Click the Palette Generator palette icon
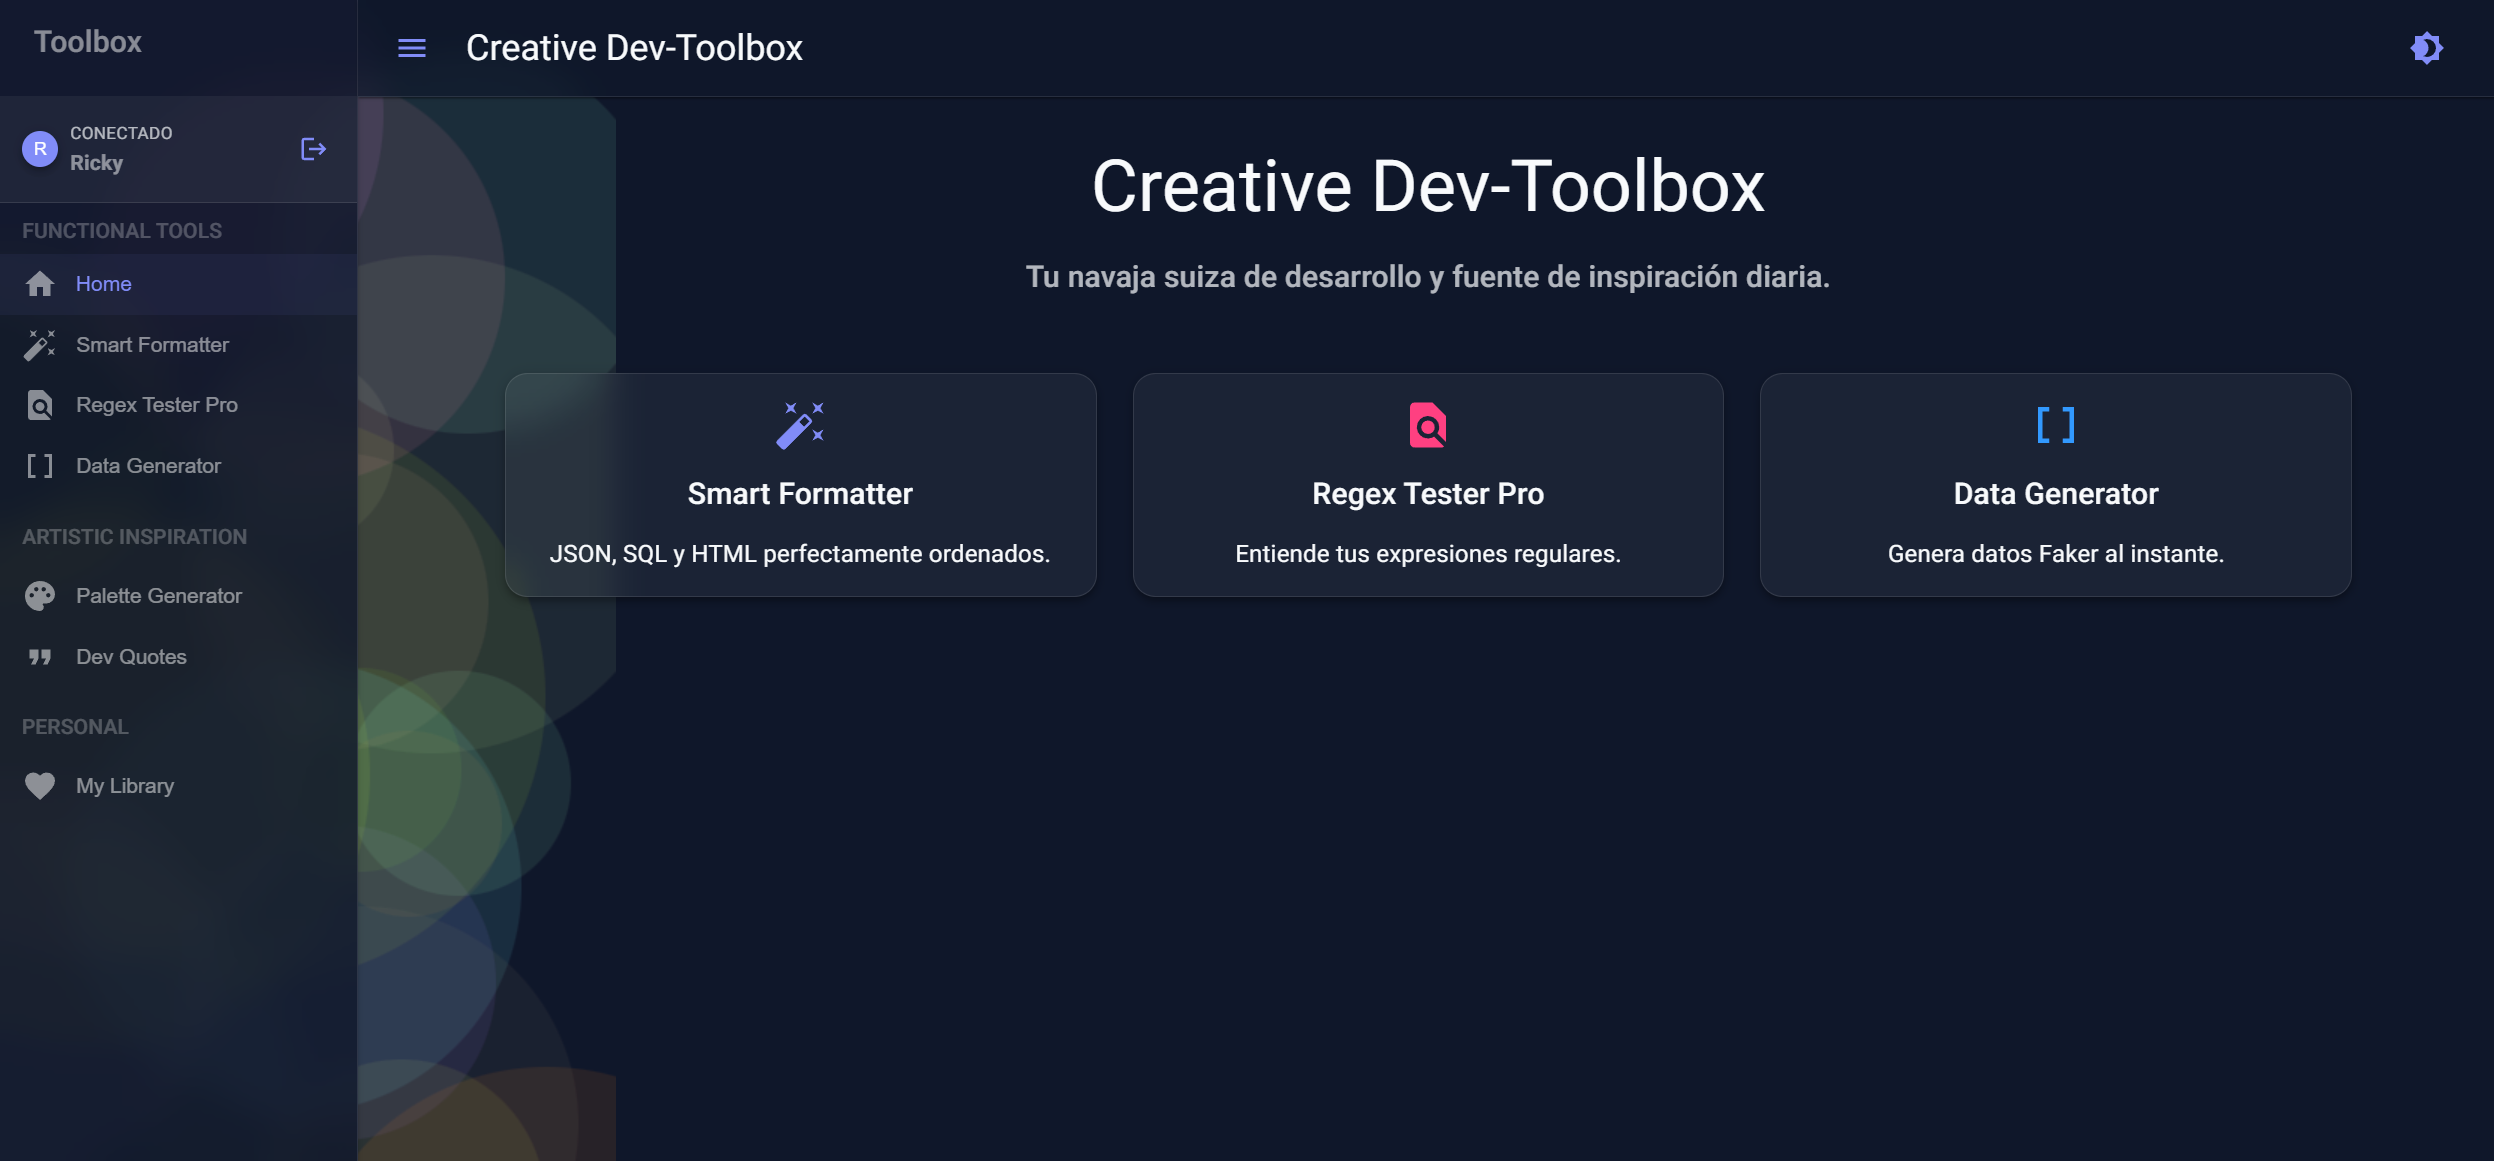 pyautogui.click(x=40, y=596)
